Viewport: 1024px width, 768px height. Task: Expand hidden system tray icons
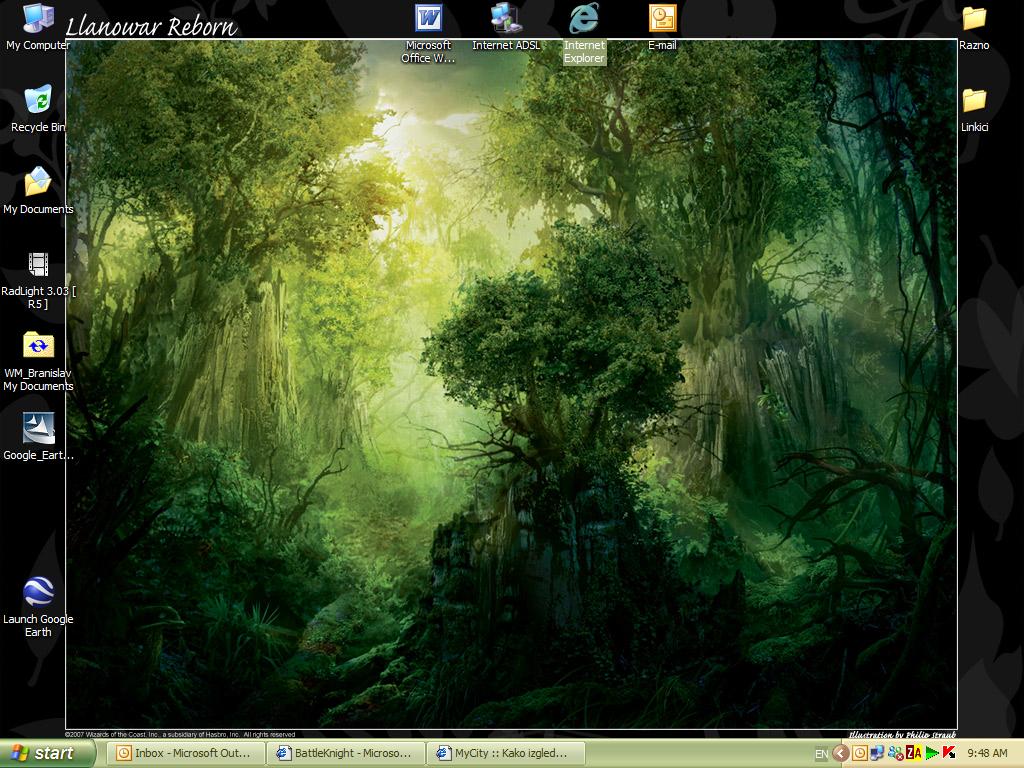pyautogui.click(x=841, y=754)
